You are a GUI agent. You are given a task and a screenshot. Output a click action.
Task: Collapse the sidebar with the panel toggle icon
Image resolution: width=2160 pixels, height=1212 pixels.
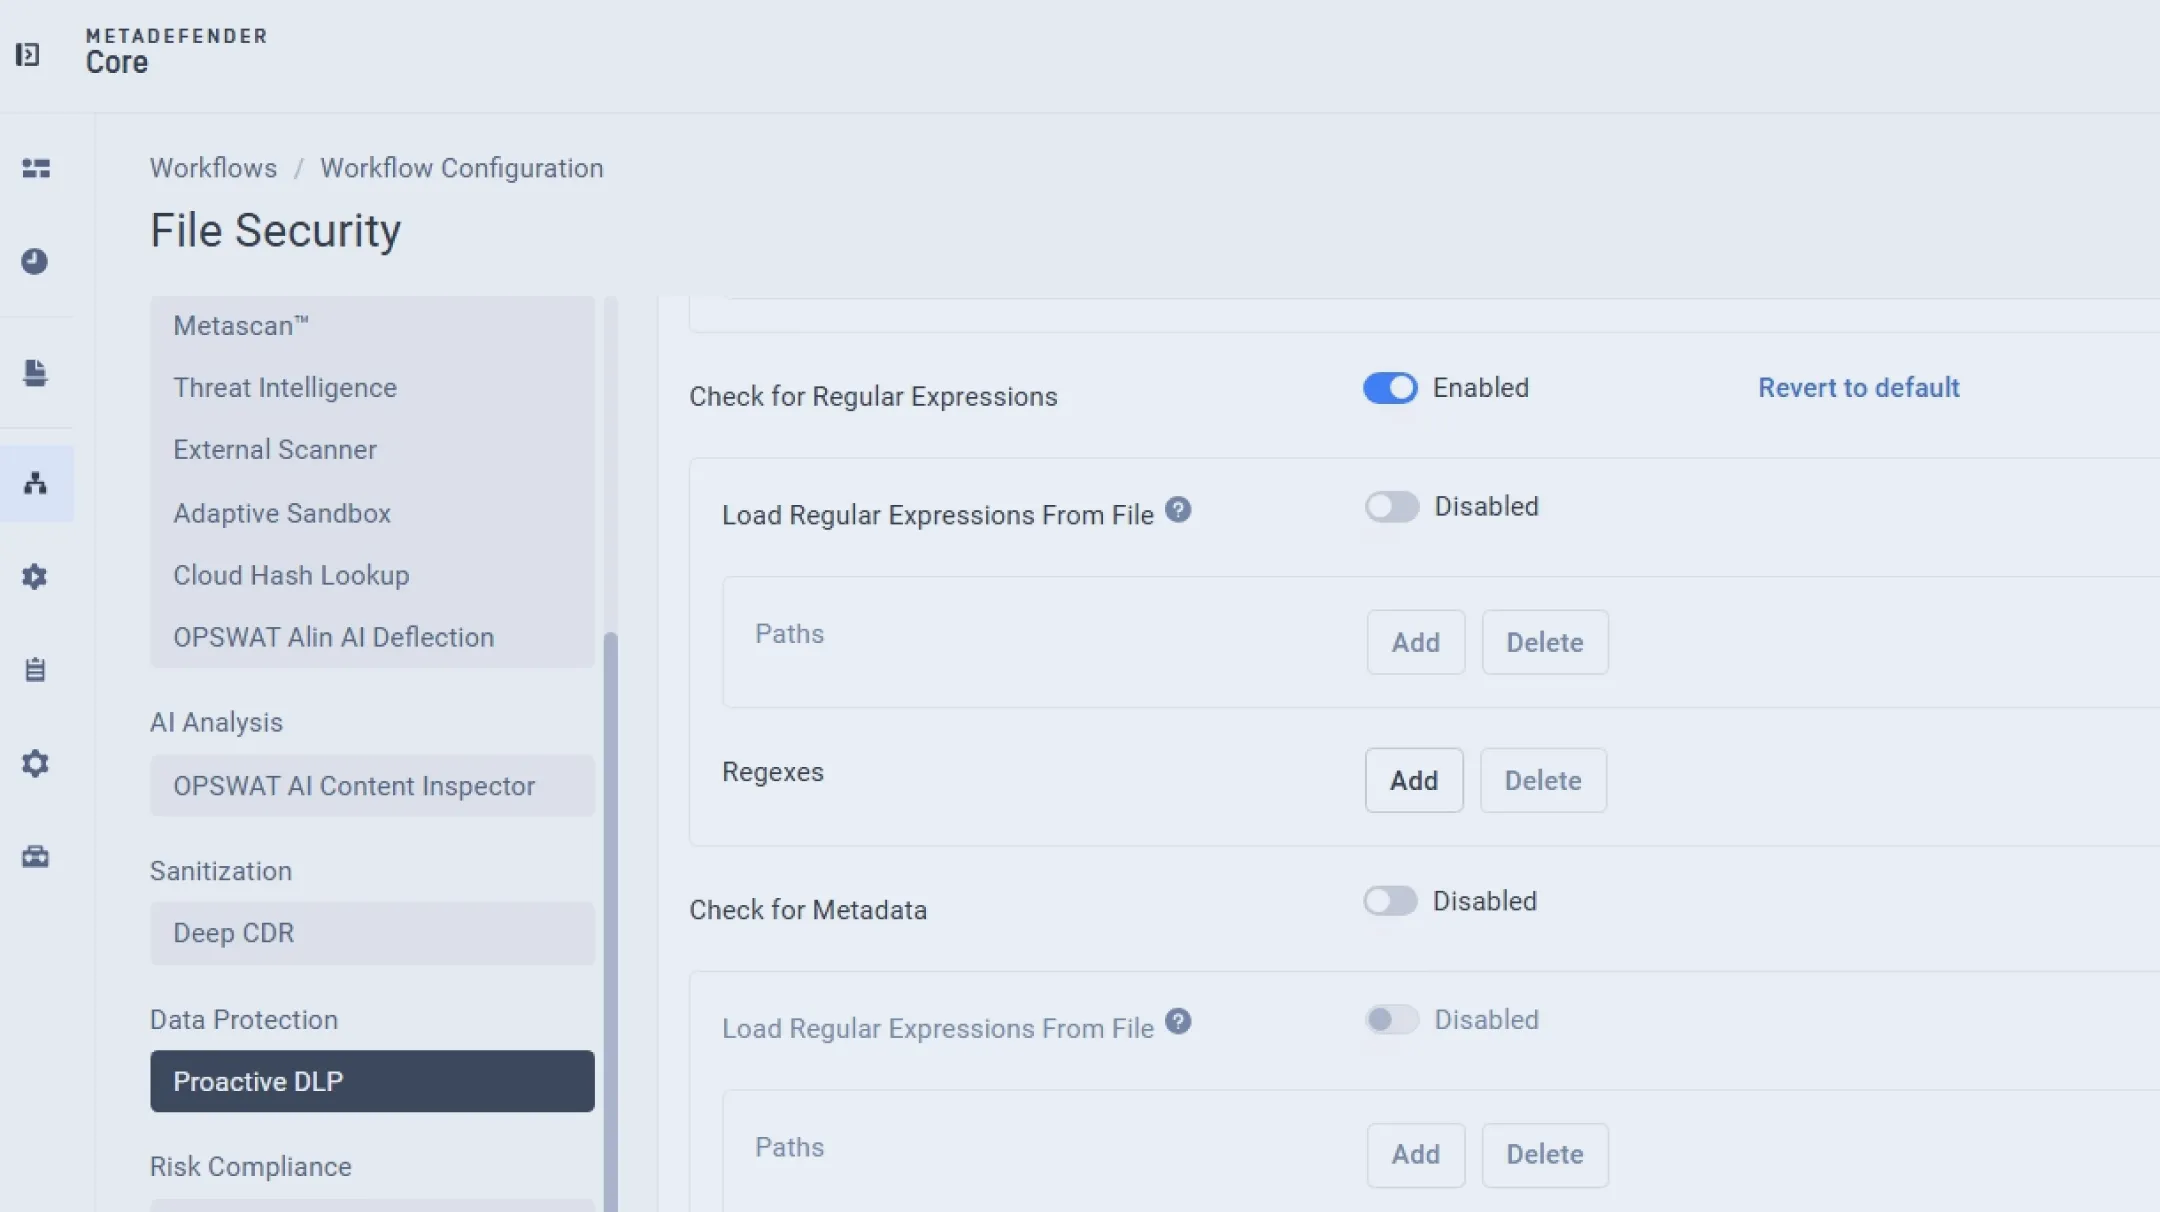[28, 54]
